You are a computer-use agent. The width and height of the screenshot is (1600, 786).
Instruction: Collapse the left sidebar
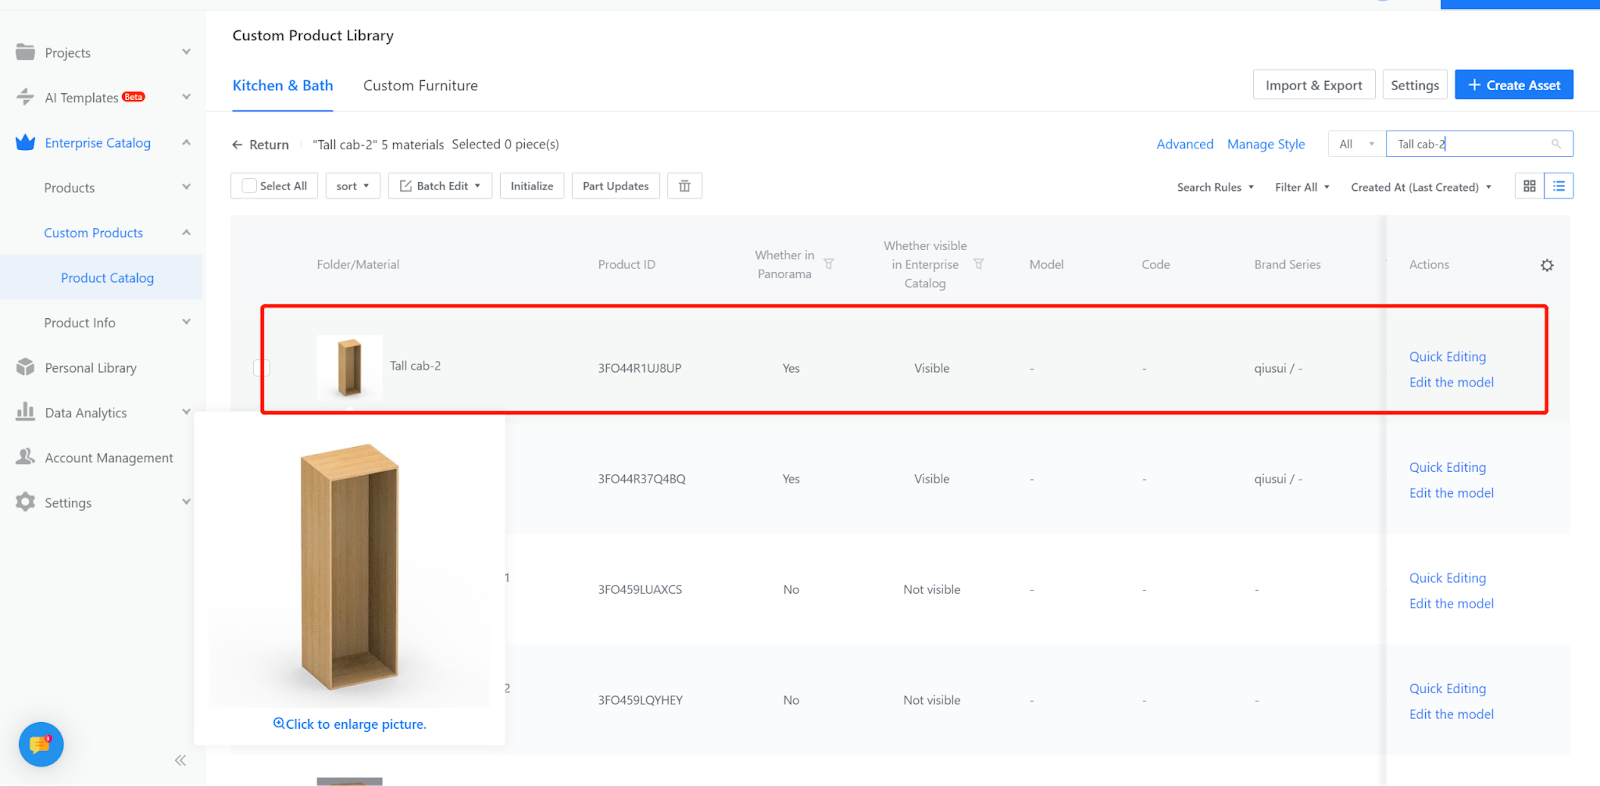180,760
